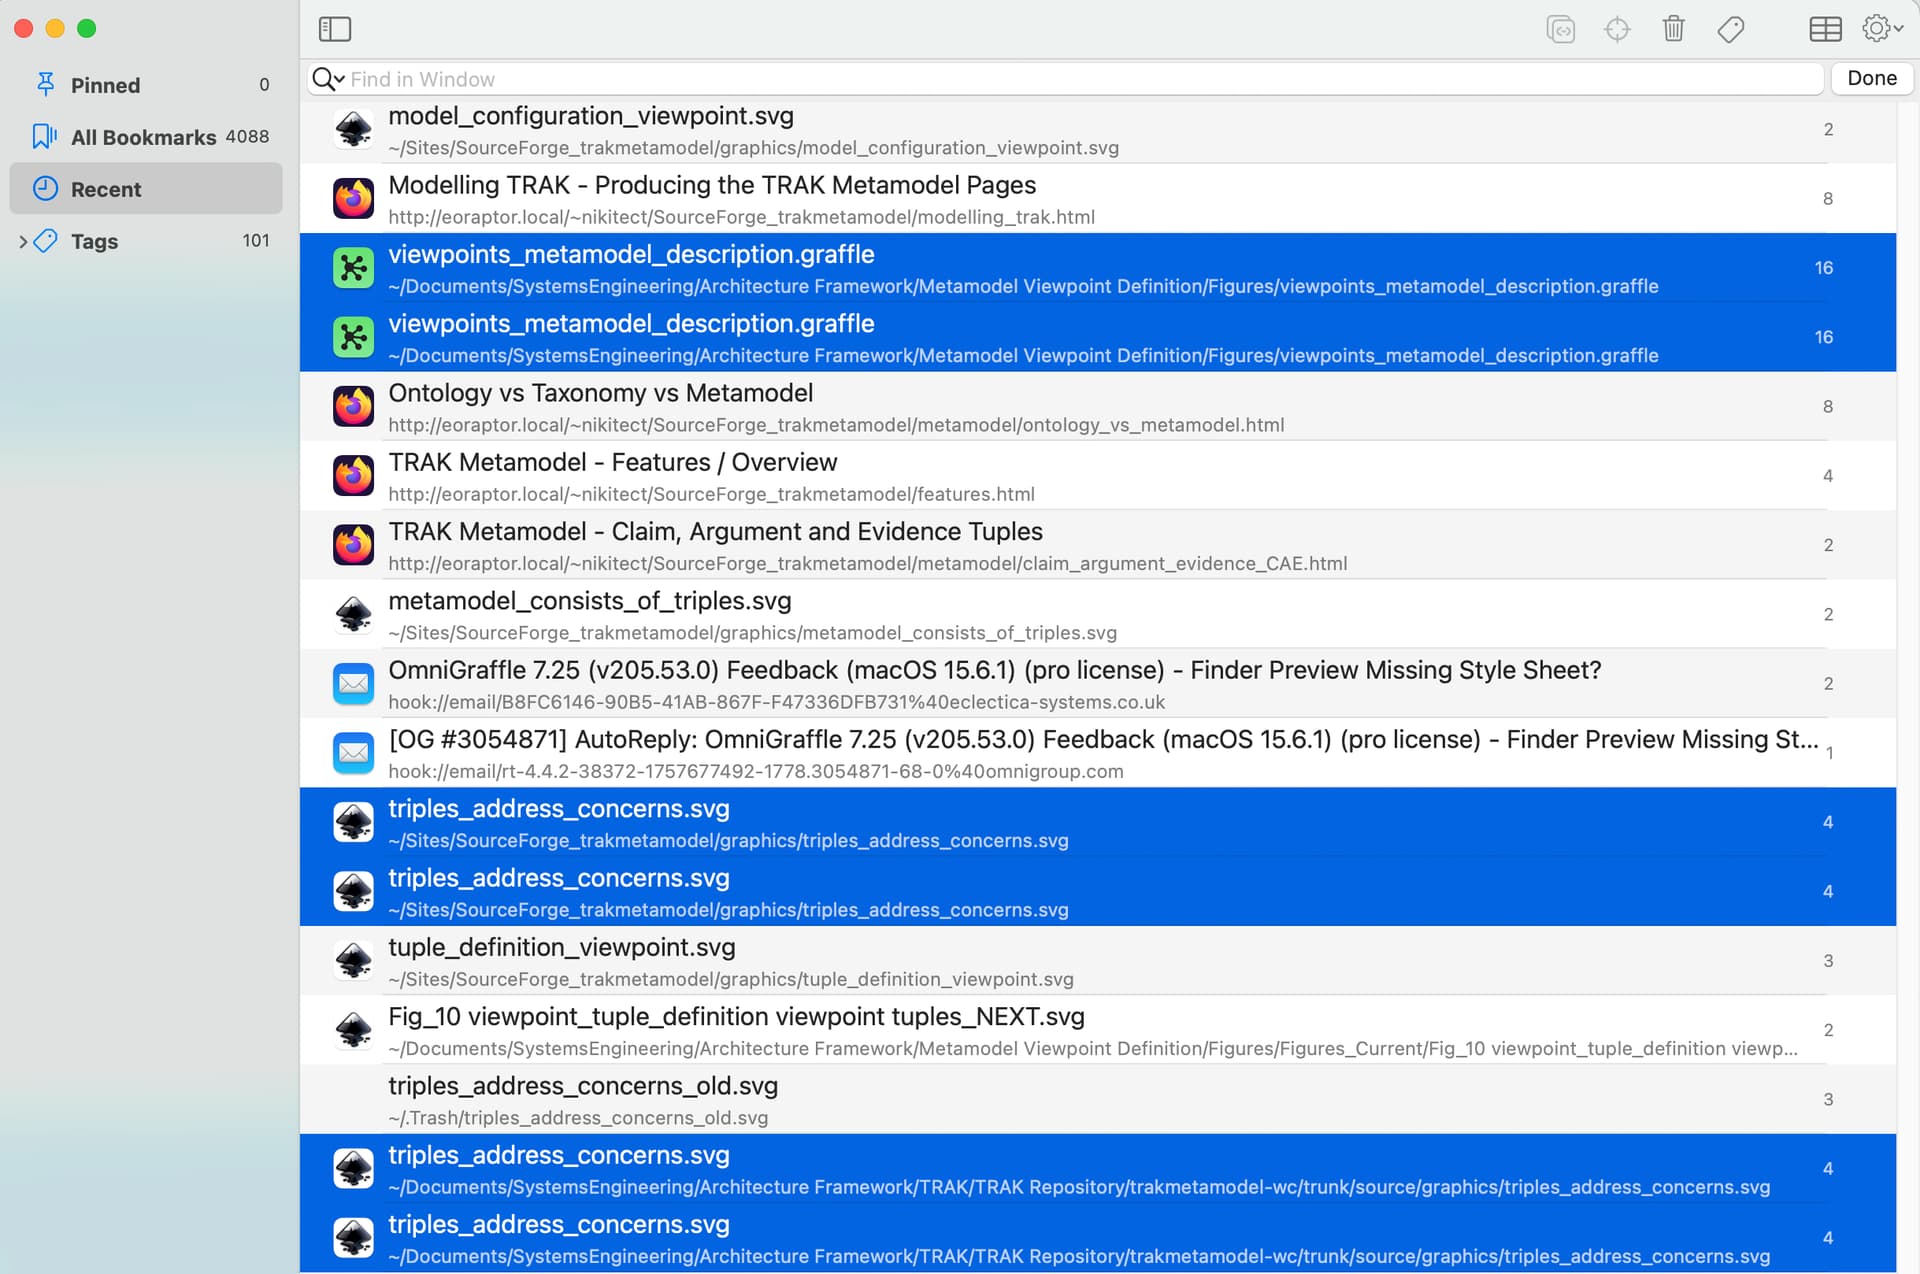Click the clock icon beside Recent
This screenshot has height=1274, width=1920.
[x=45, y=189]
